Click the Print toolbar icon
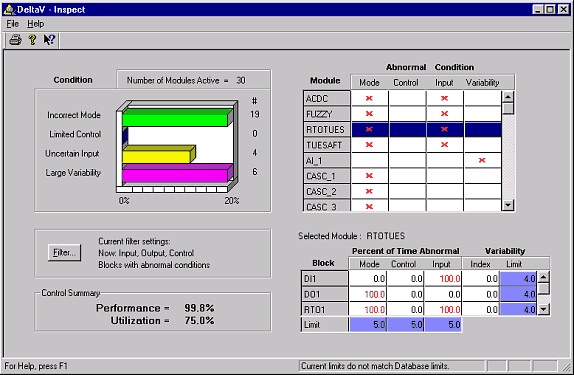This screenshot has width=574, height=375. [15, 40]
